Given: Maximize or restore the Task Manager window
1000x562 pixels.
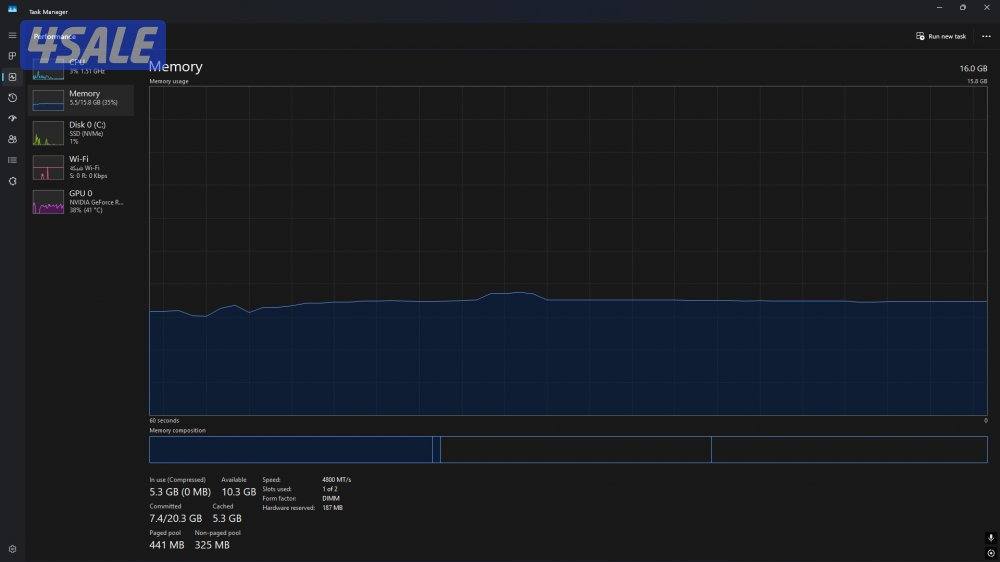Looking at the screenshot, I should click(x=962, y=8).
